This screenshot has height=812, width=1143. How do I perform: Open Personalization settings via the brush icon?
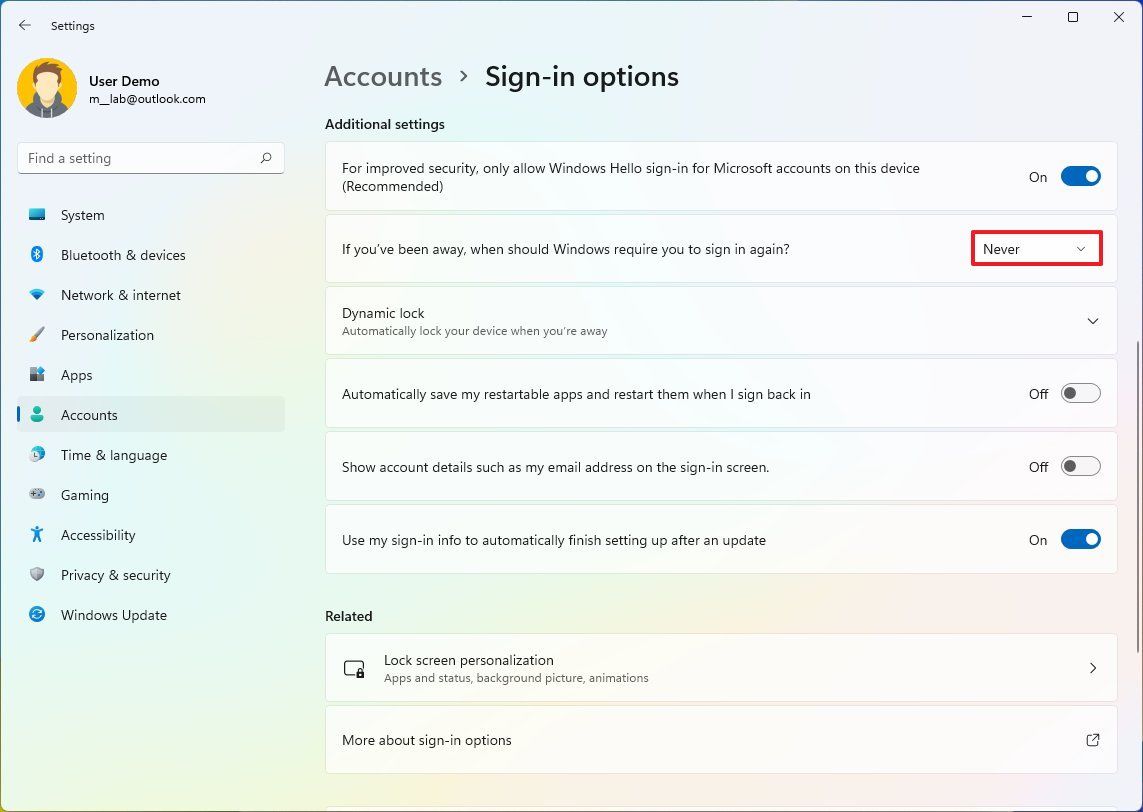(x=38, y=335)
